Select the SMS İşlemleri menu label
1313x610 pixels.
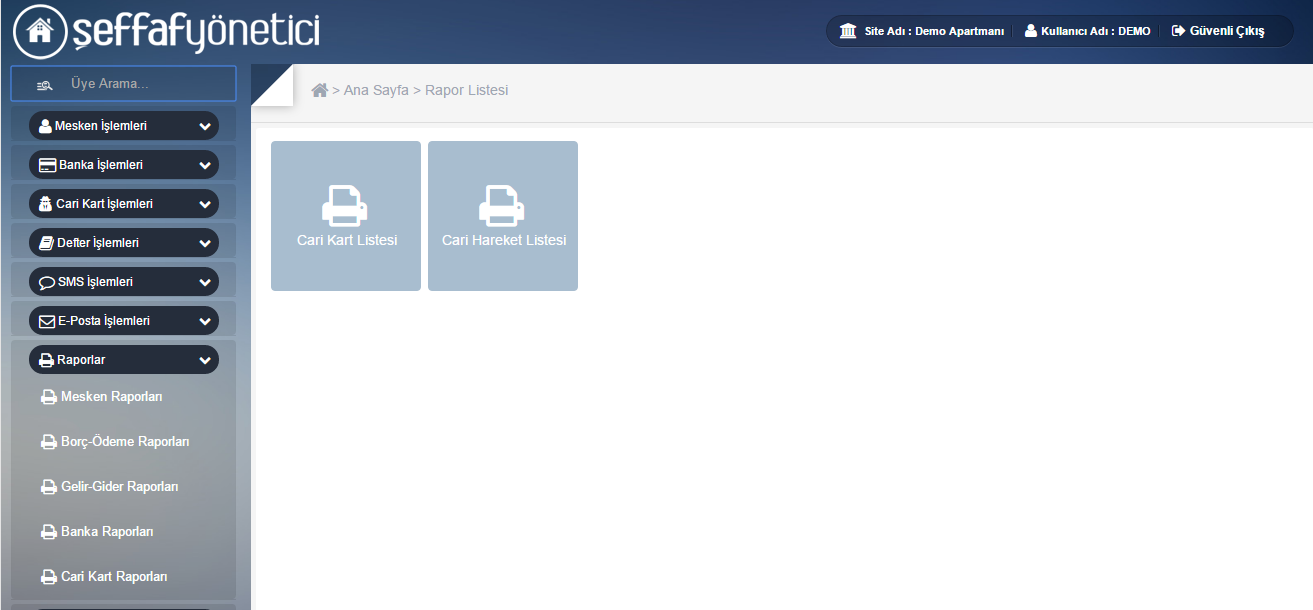point(96,282)
